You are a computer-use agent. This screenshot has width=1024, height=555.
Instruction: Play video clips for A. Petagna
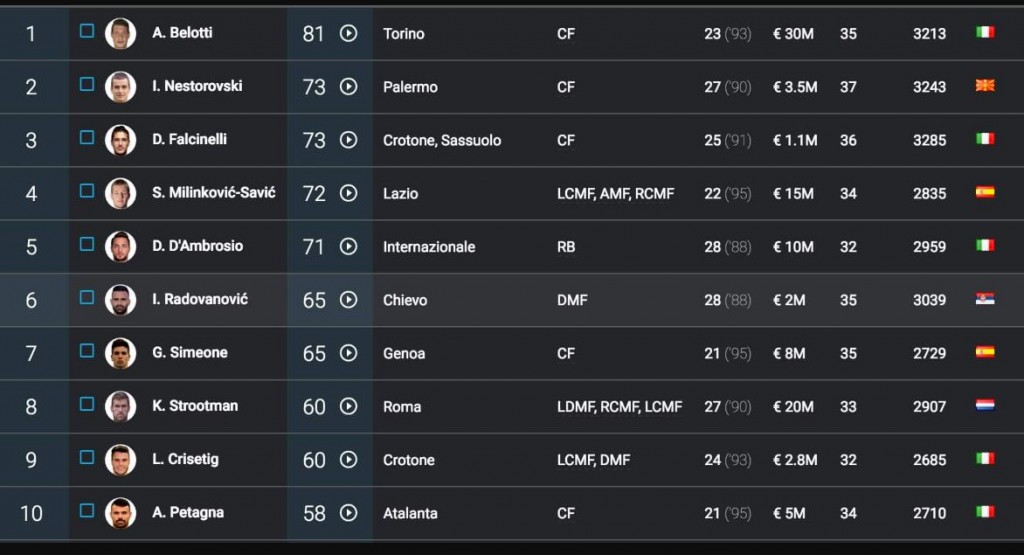tap(348, 513)
